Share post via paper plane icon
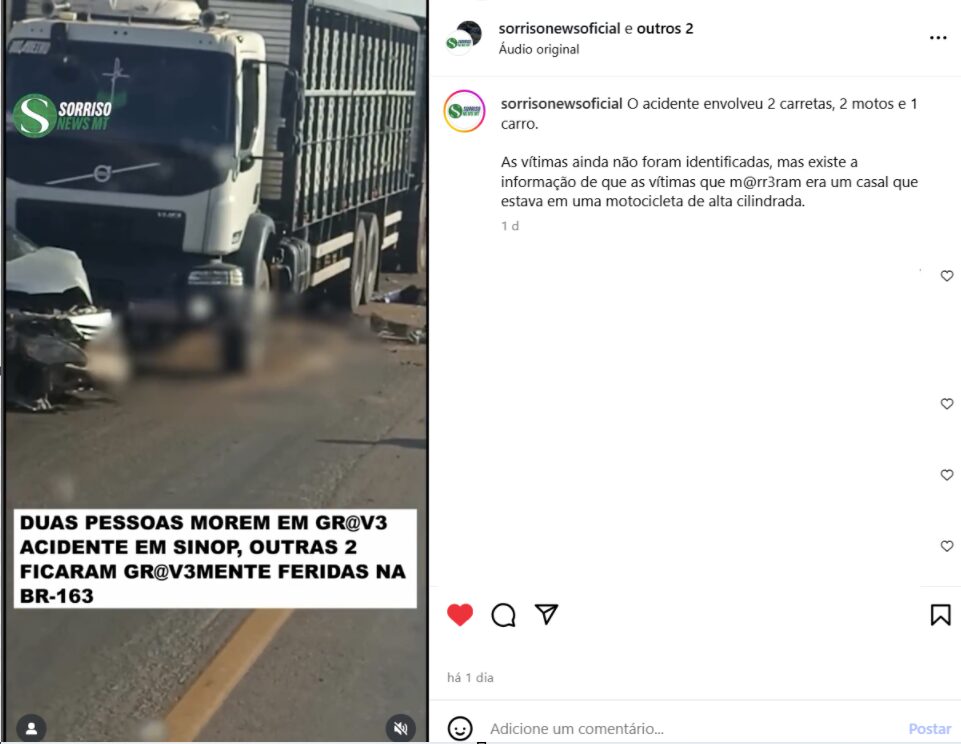The image size is (961, 744). click(546, 614)
